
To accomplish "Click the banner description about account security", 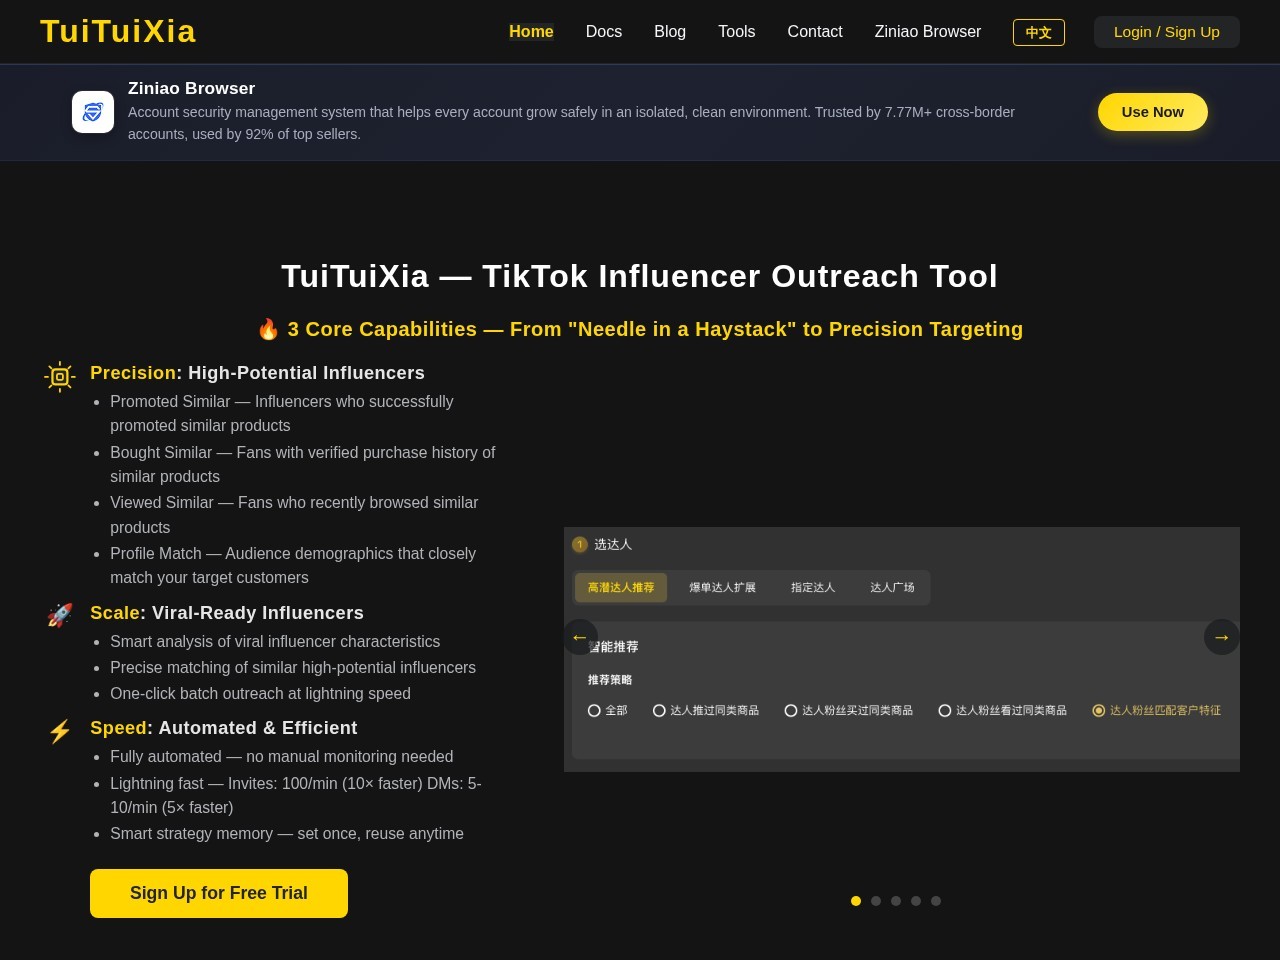I will 571,123.
